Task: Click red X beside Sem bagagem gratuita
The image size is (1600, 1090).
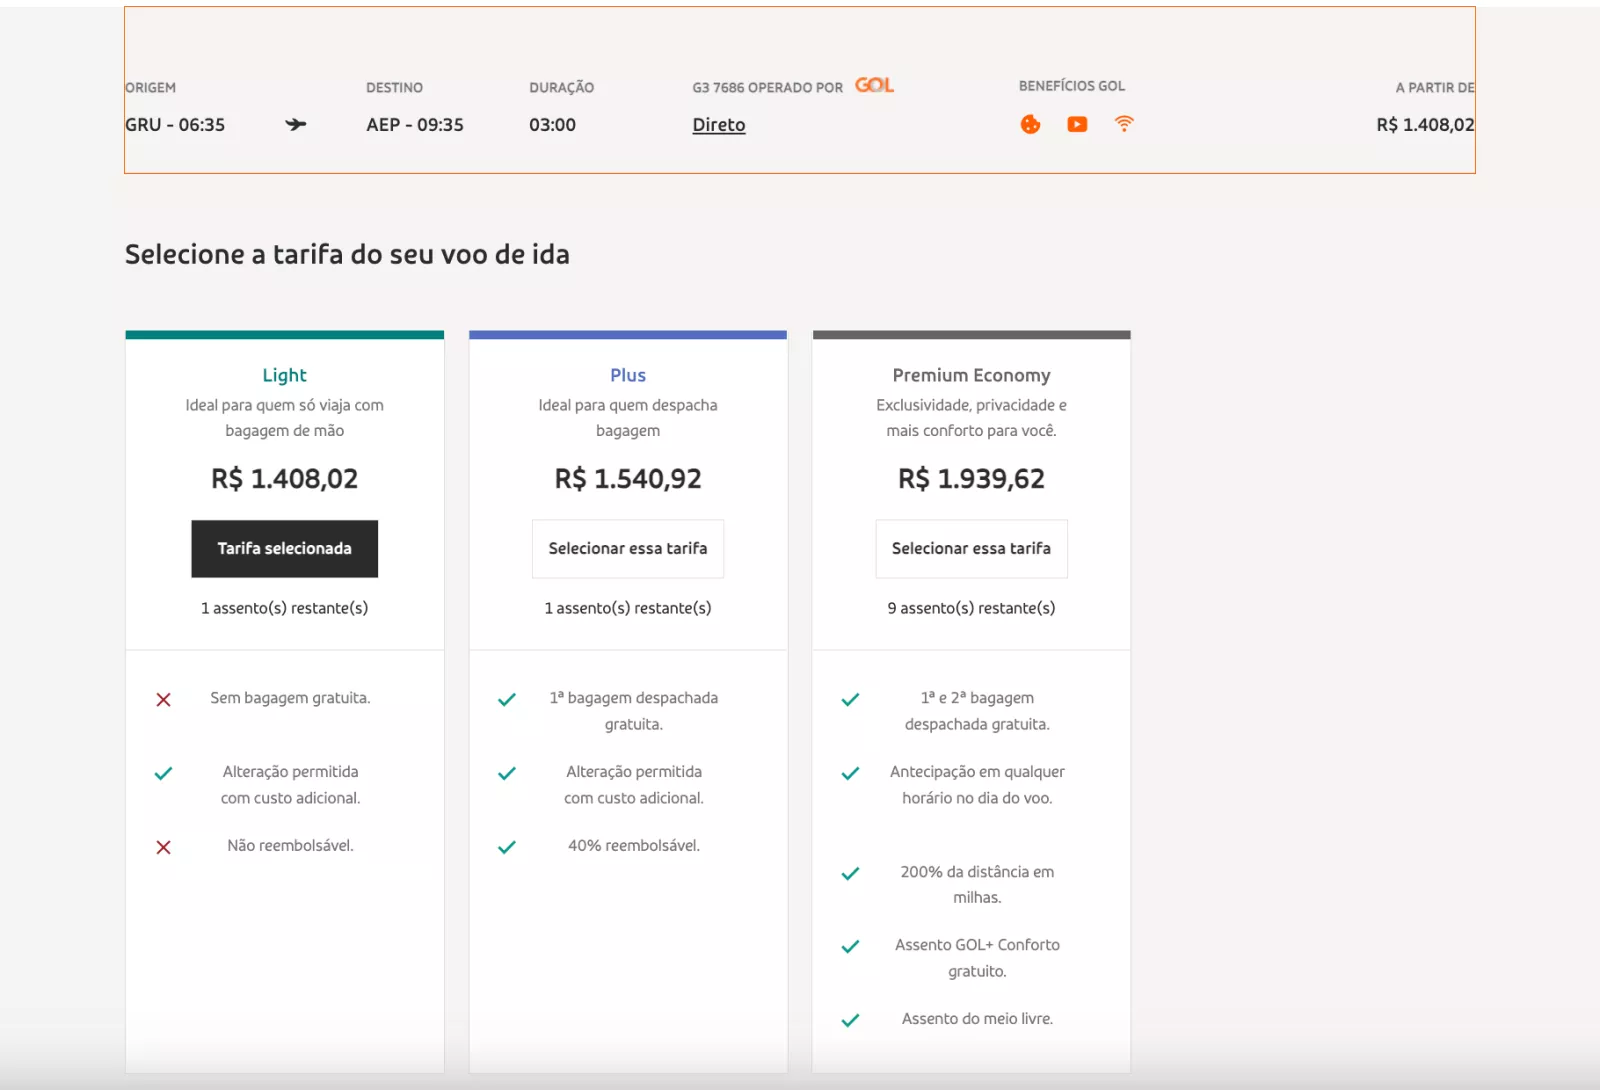Action: (164, 700)
